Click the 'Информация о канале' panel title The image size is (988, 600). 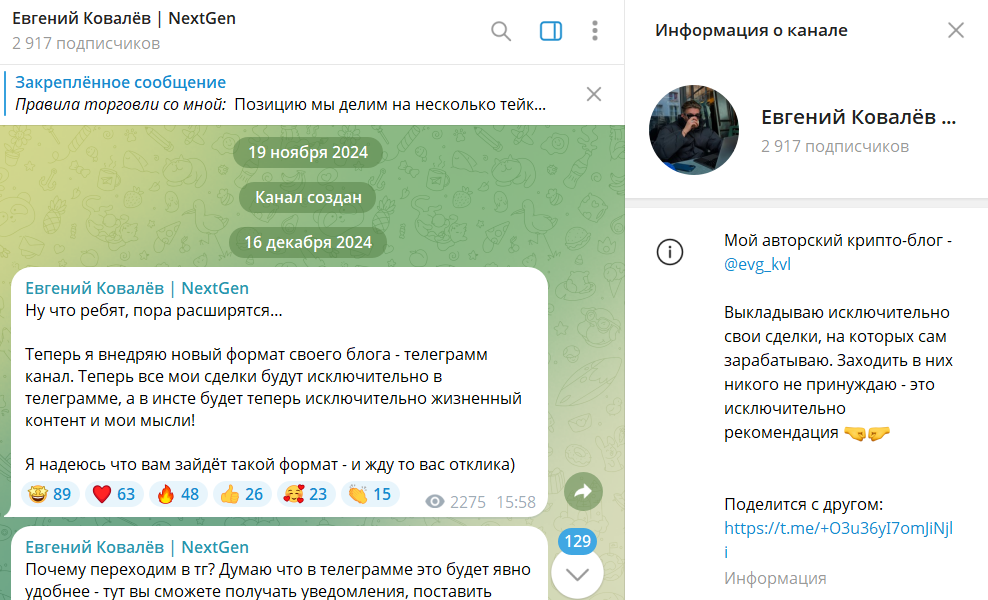[751, 30]
